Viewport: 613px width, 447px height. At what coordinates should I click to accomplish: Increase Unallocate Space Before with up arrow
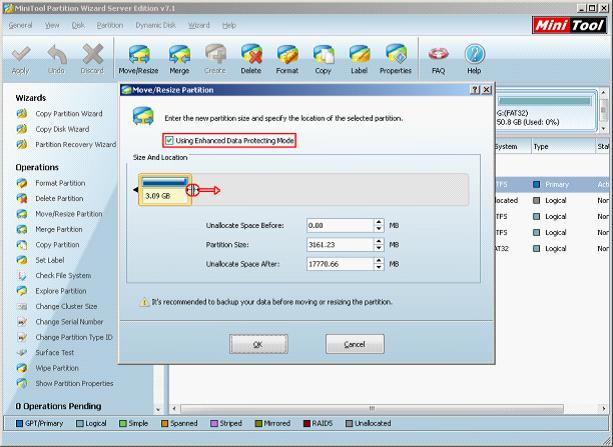378,222
